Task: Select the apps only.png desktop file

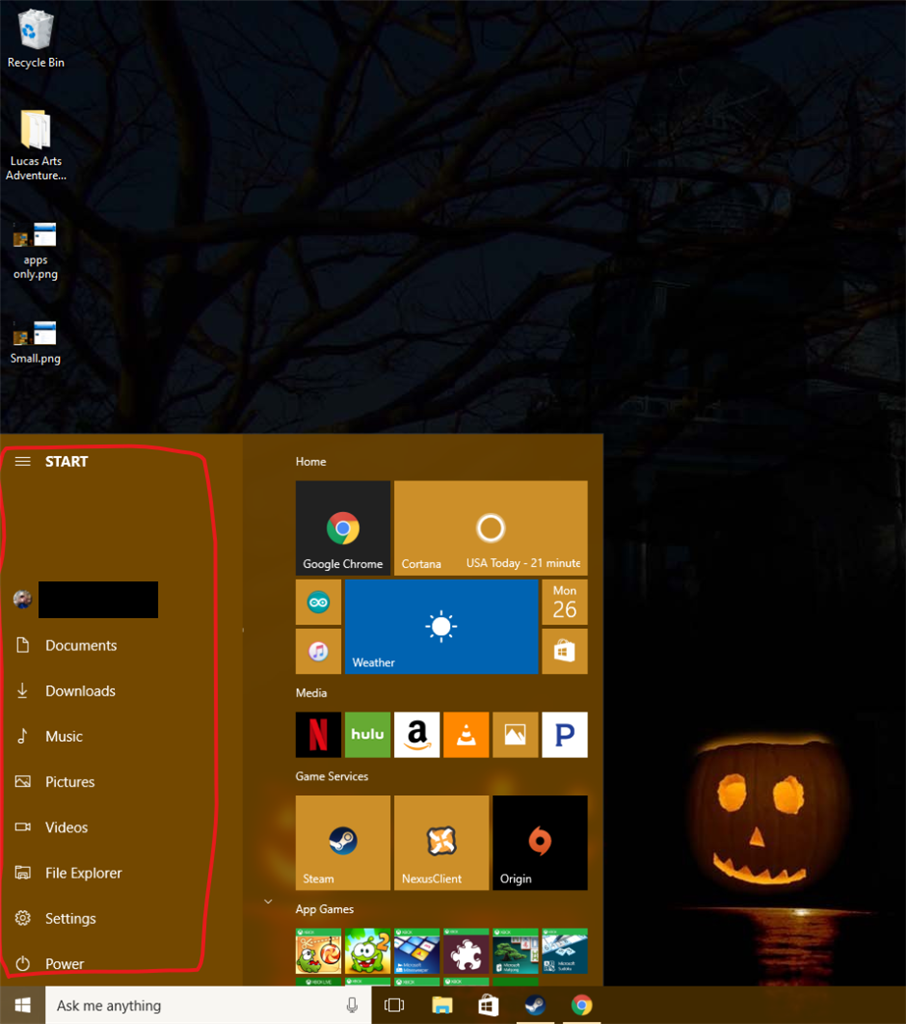Action: pos(36,251)
